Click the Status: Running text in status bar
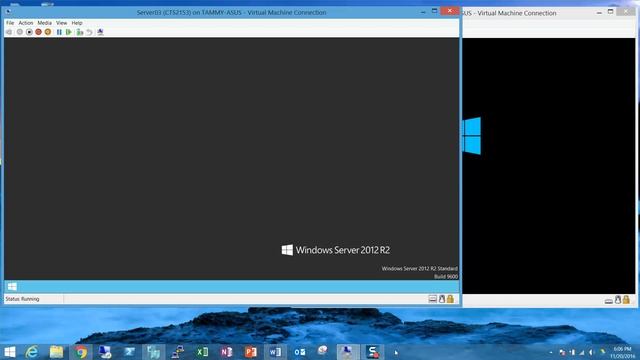The width and height of the screenshot is (640, 360). pos(22,299)
